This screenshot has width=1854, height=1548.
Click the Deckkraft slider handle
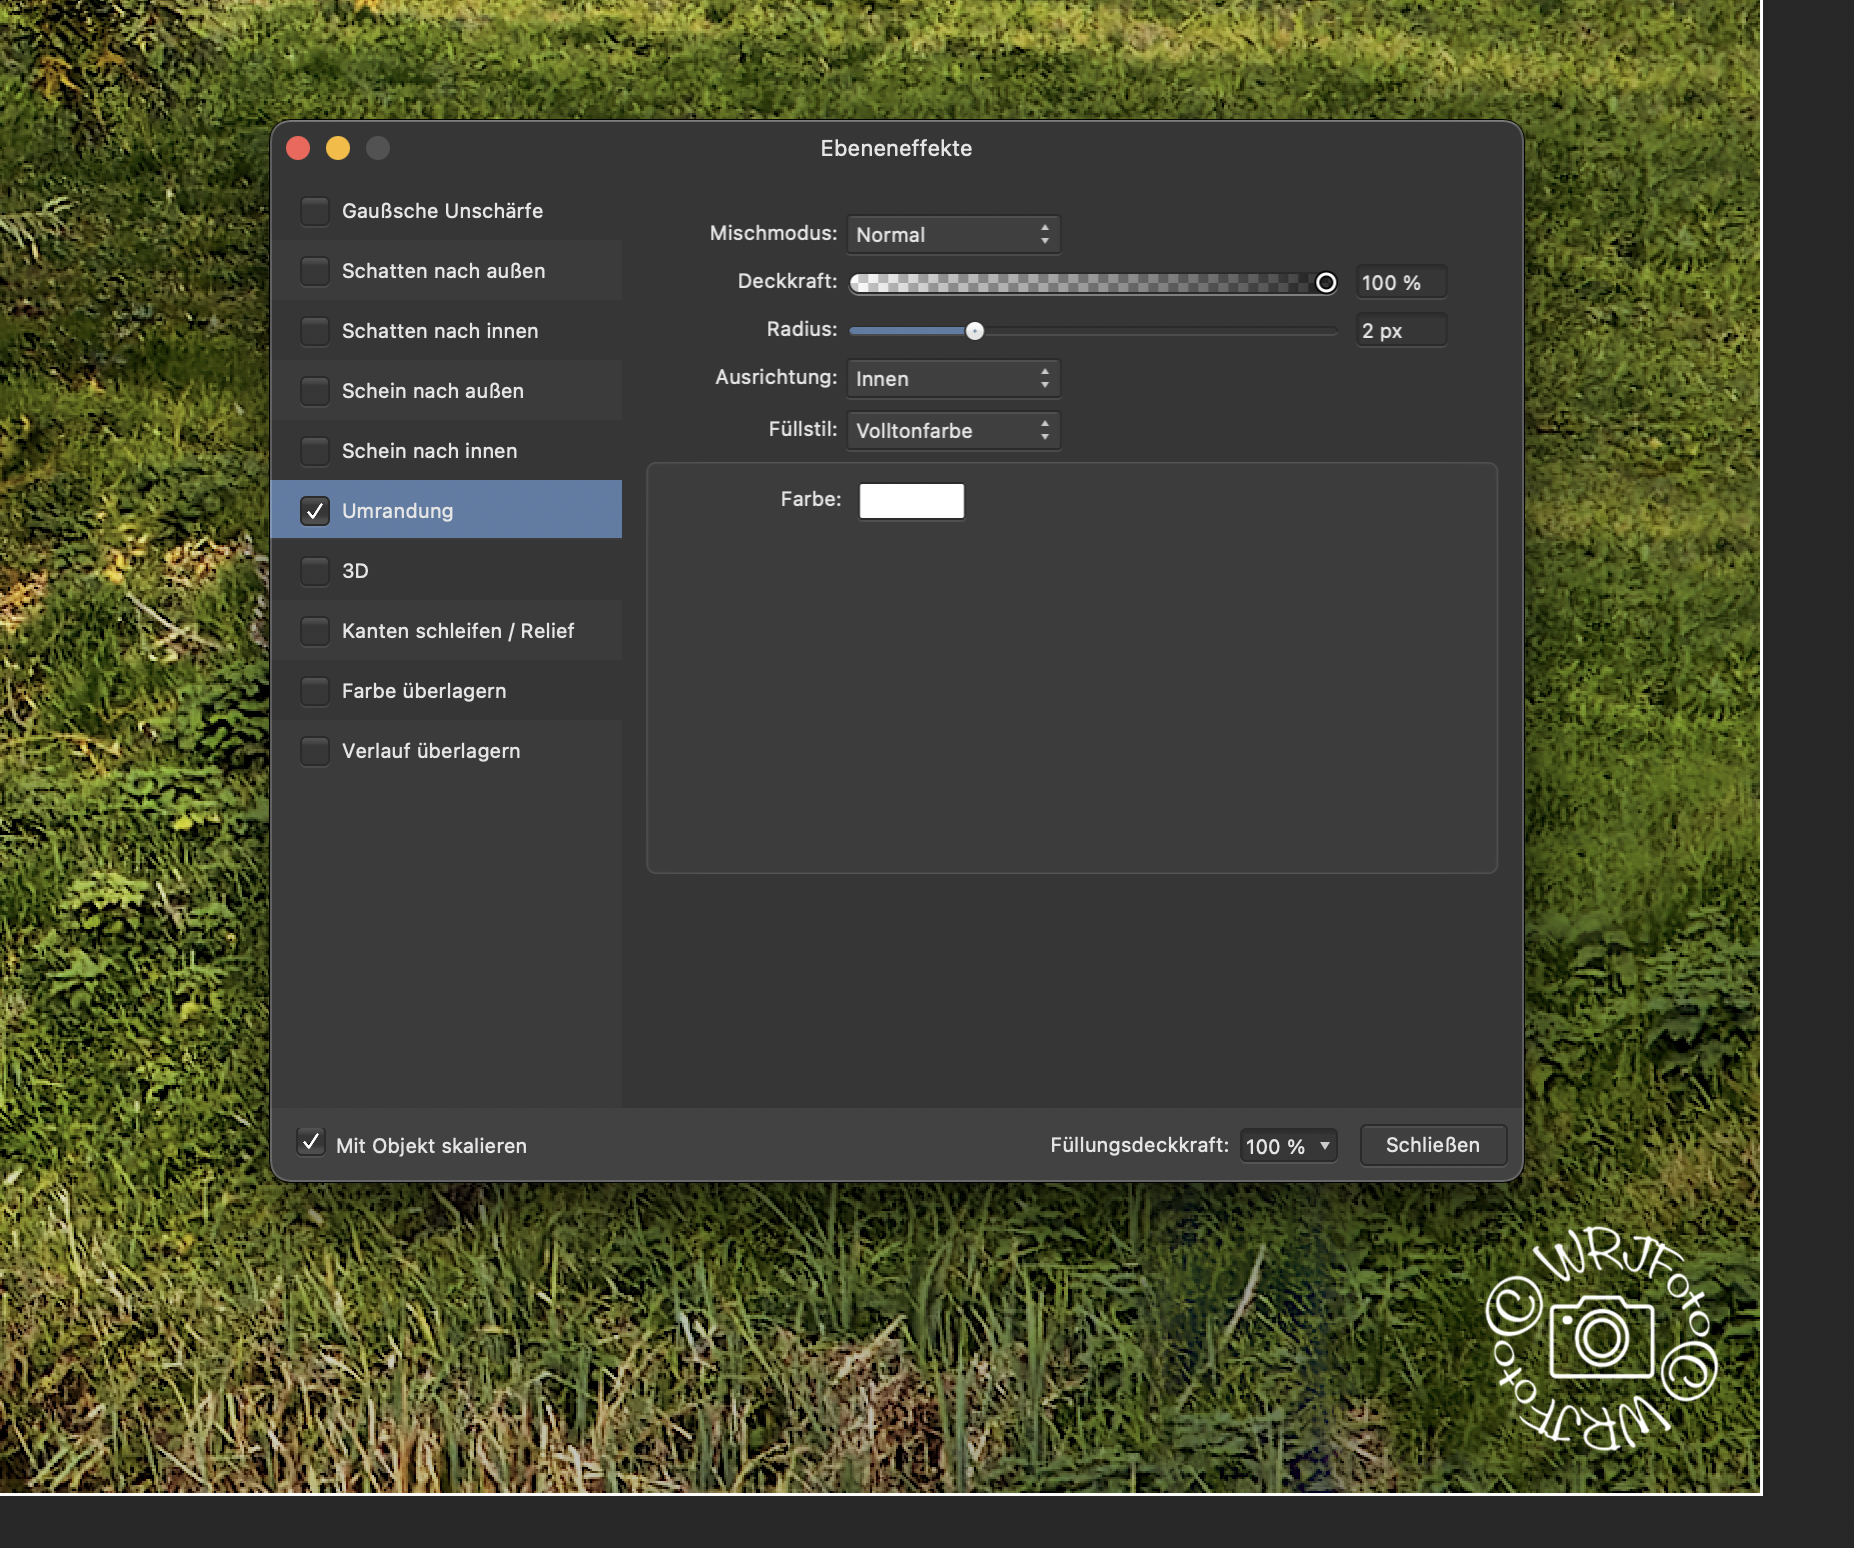click(x=1326, y=283)
